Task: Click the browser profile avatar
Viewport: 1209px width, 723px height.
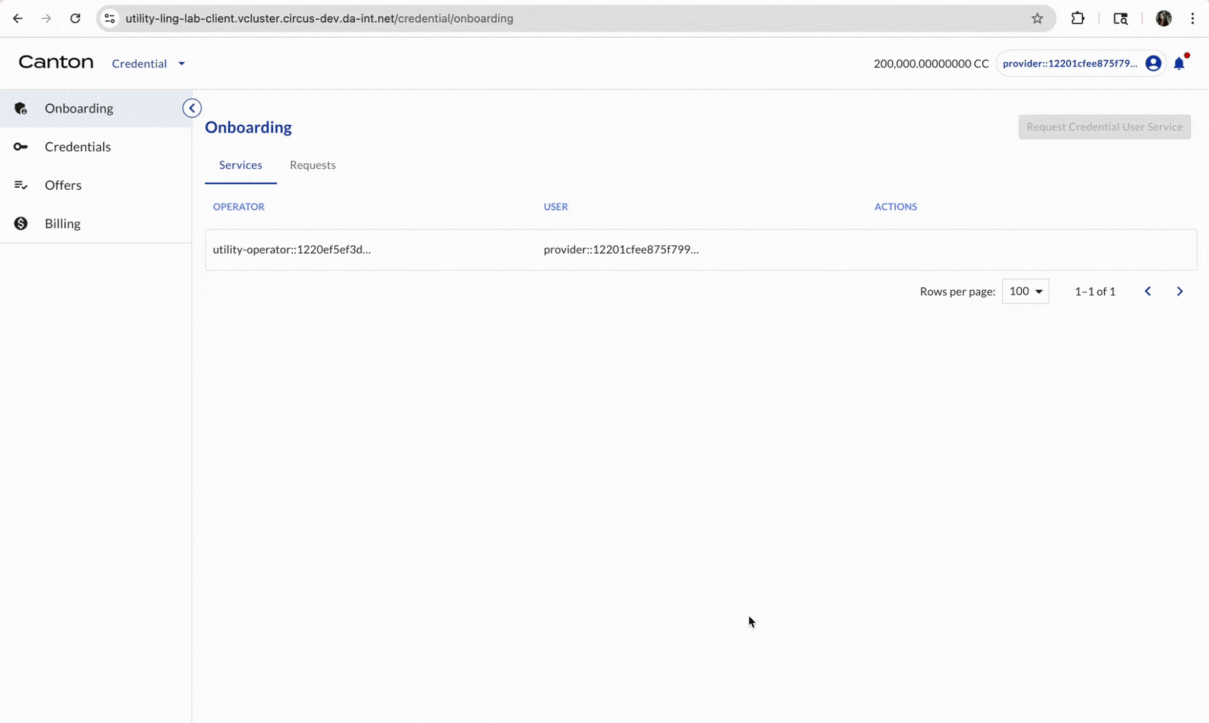Action: tap(1163, 18)
